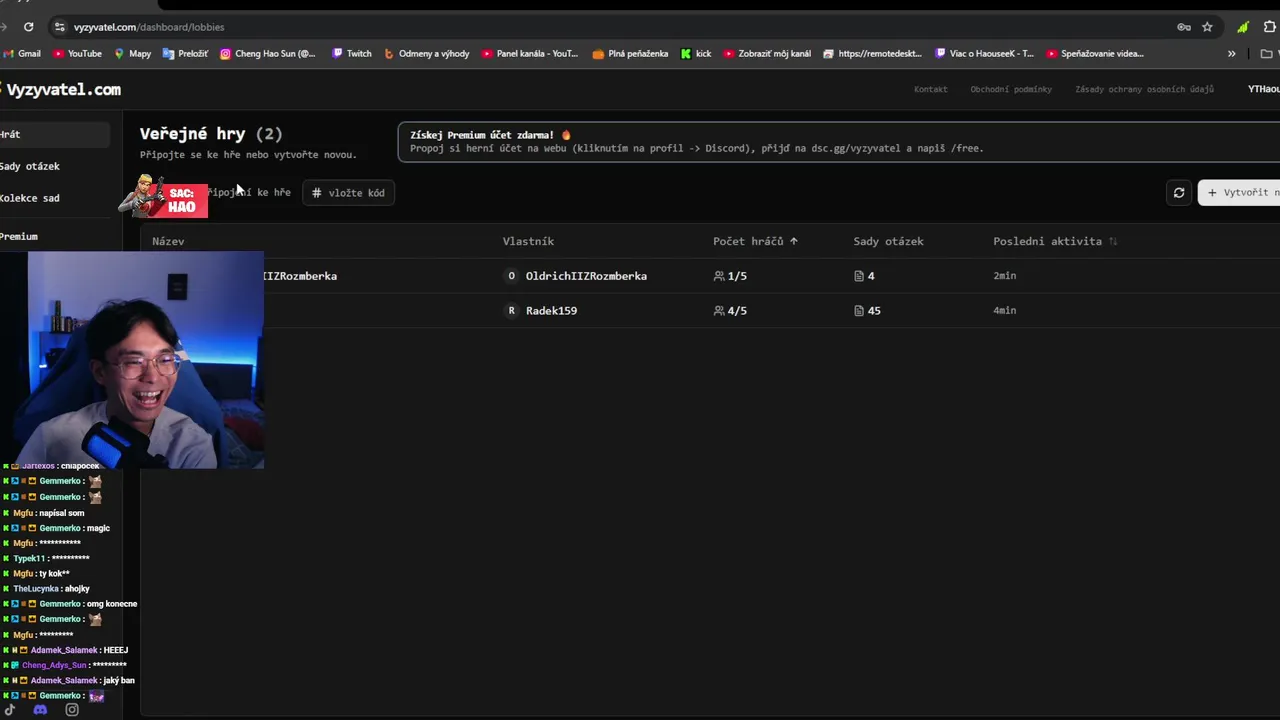Click the vložte kód code field
This screenshot has width=1280, height=720.
[349, 193]
